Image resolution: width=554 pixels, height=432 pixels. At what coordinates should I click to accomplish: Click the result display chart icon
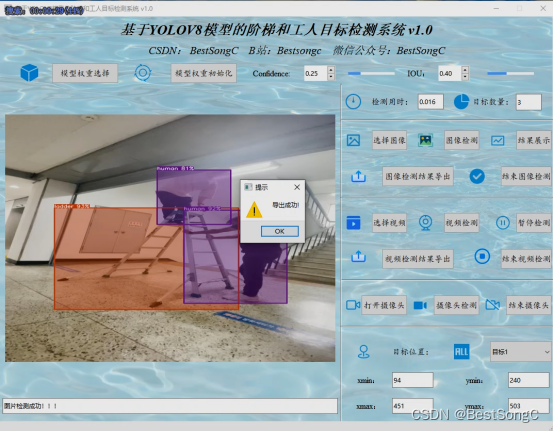[497, 141]
